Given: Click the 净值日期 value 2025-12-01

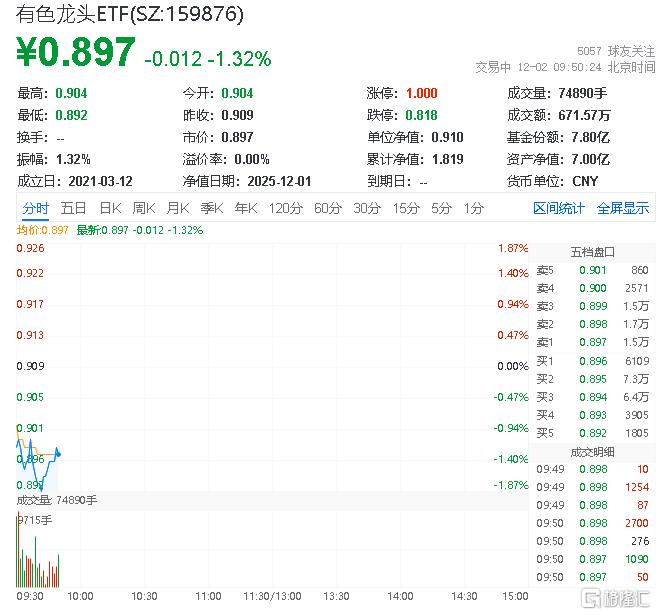Looking at the screenshot, I should point(279,181).
